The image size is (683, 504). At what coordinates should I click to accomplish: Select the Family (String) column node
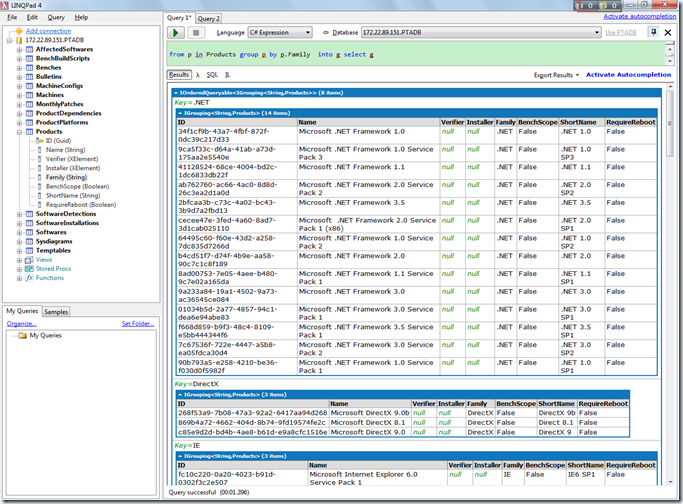[x=66, y=177]
